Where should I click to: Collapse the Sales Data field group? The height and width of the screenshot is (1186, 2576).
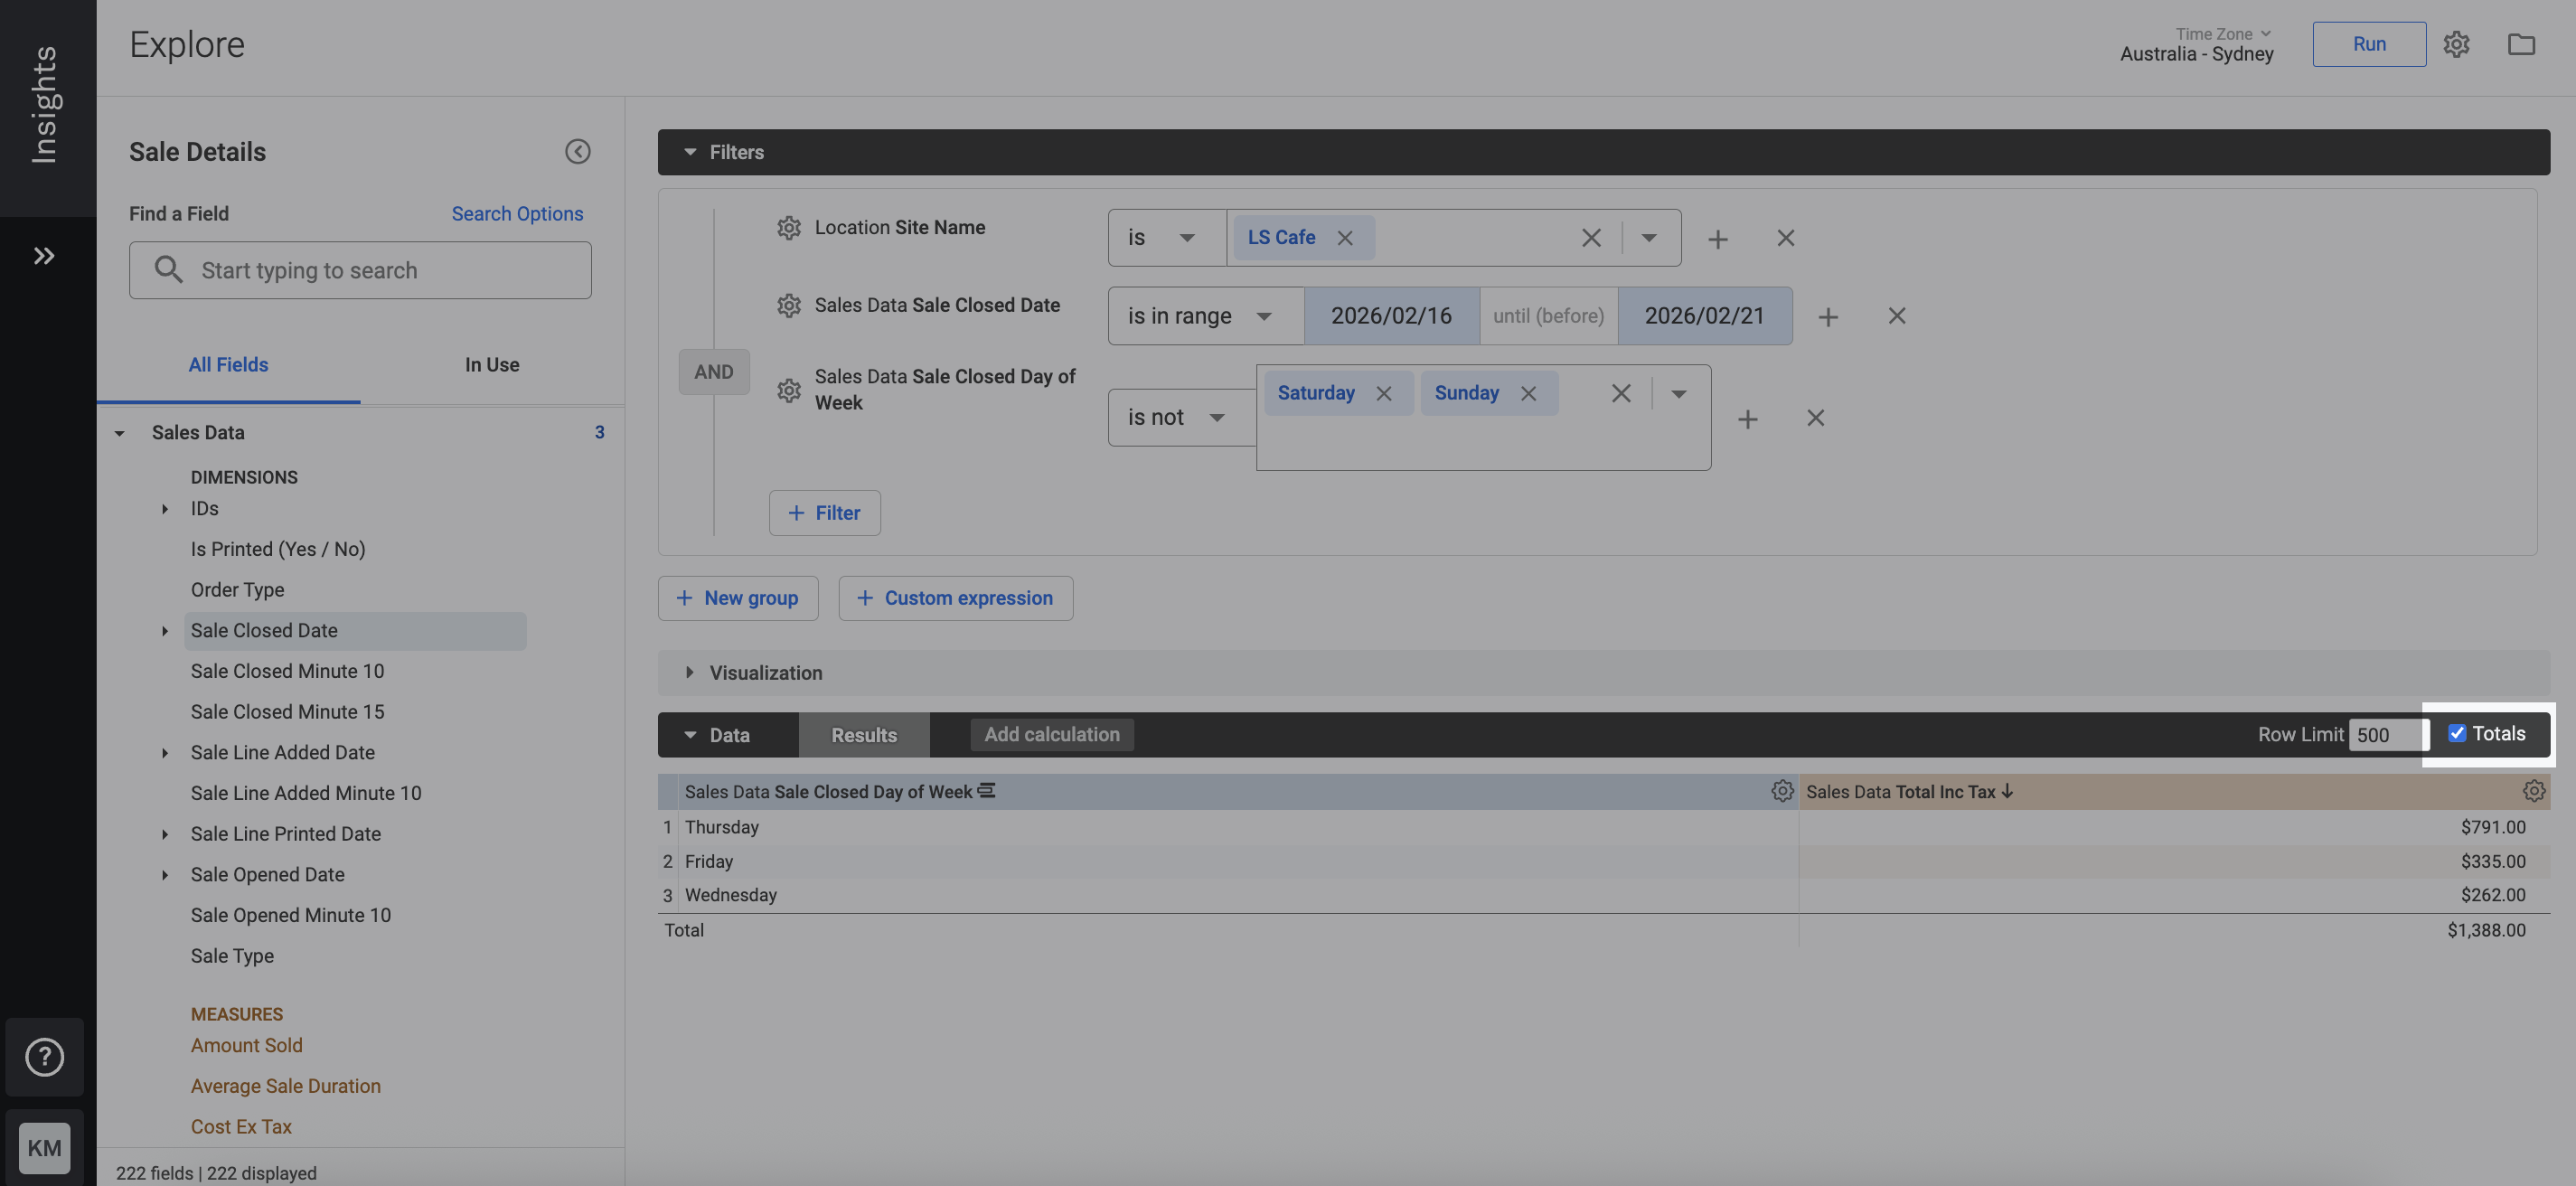[119, 433]
